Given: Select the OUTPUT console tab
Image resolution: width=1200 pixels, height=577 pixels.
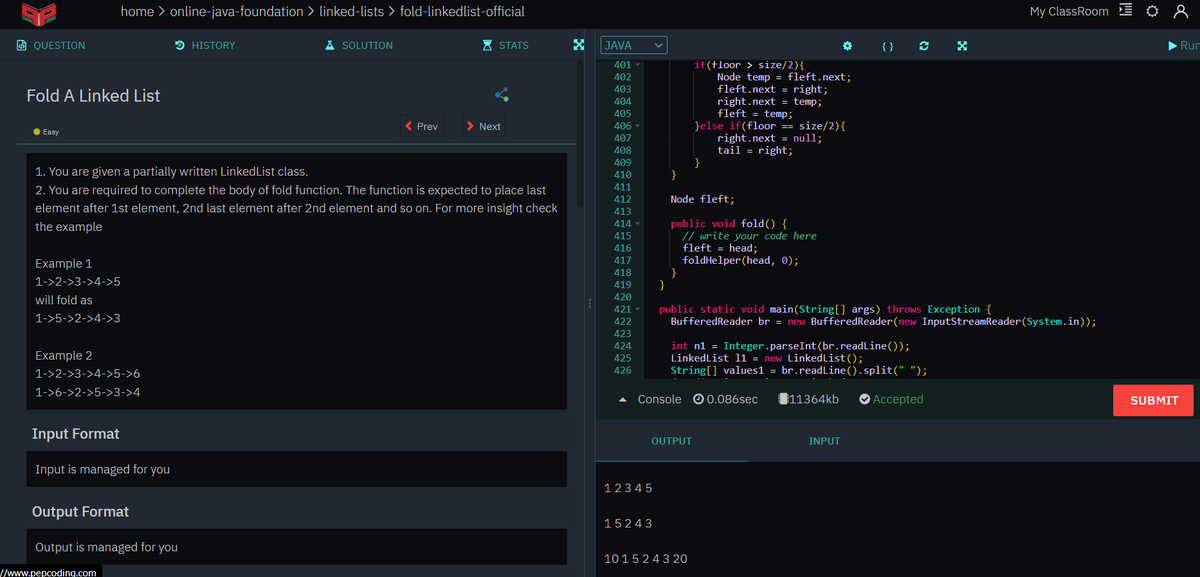Looking at the screenshot, I should point(671,441).
